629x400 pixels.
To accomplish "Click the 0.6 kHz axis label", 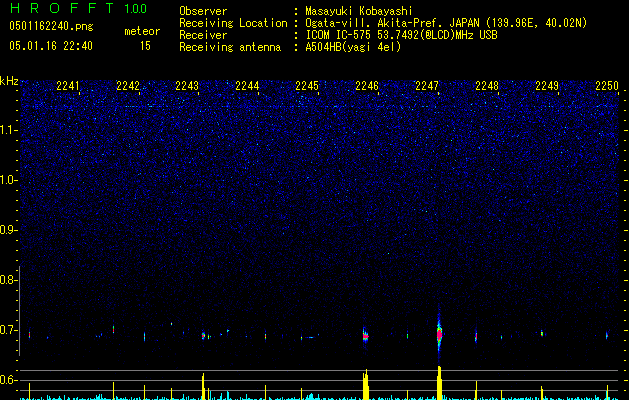I will point(9,380).
